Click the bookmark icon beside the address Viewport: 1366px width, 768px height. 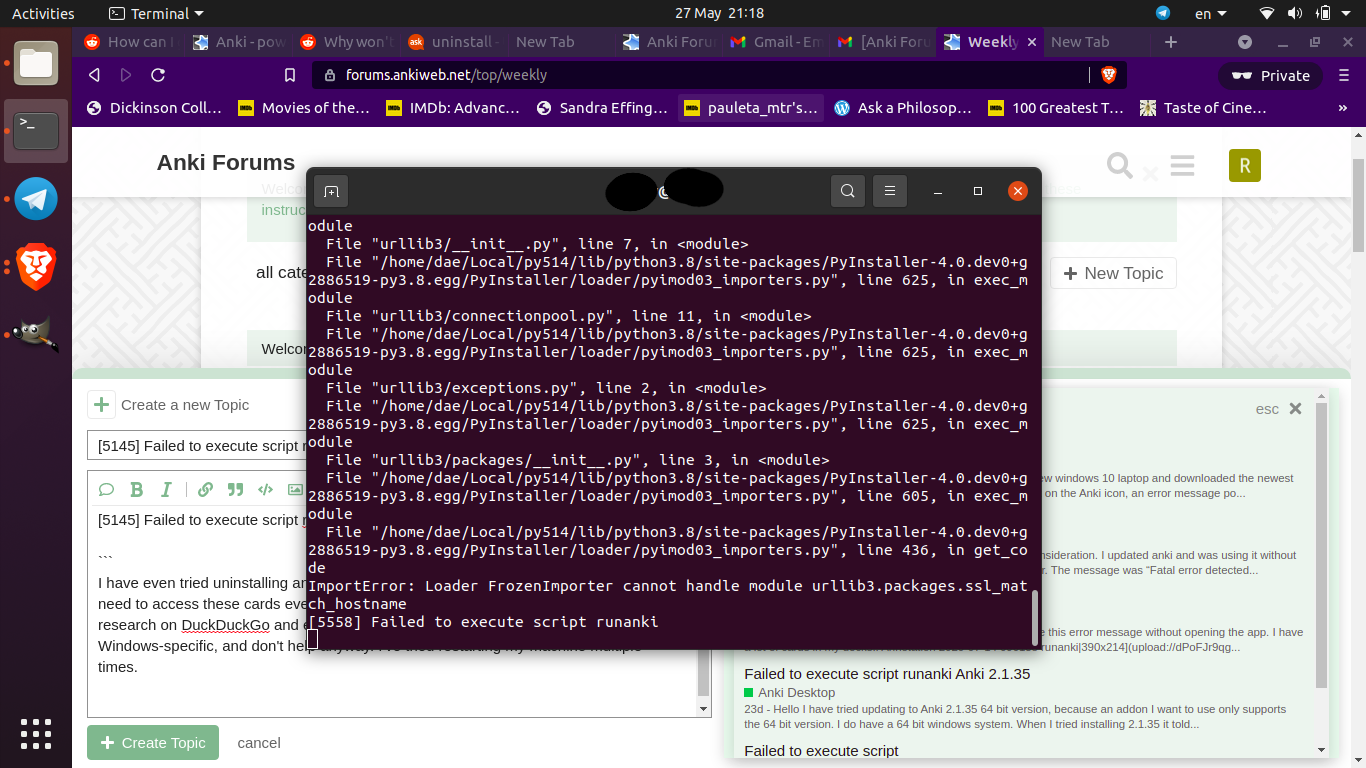(290, 75)
